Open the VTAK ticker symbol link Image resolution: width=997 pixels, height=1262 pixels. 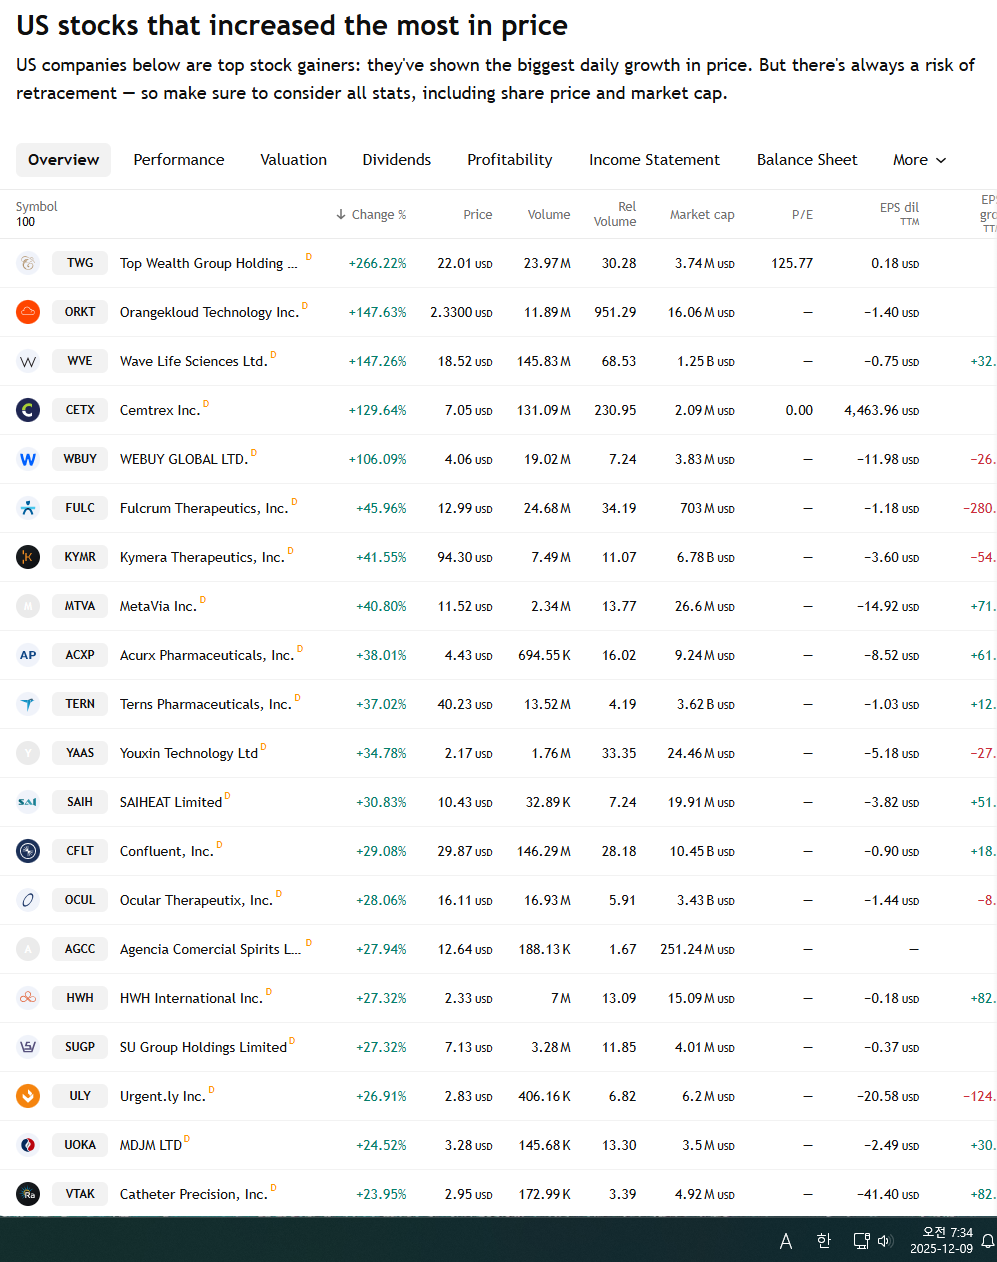click(80, 1194)
